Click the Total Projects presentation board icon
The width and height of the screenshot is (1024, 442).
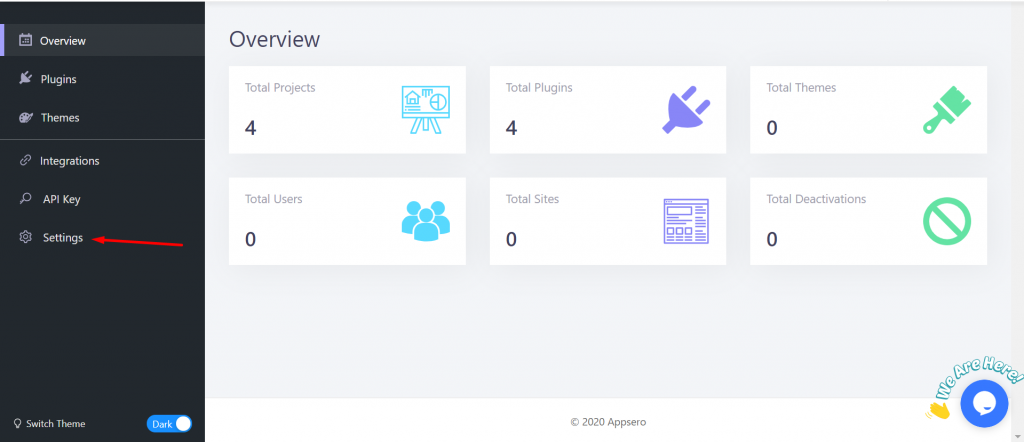[425, 110]
